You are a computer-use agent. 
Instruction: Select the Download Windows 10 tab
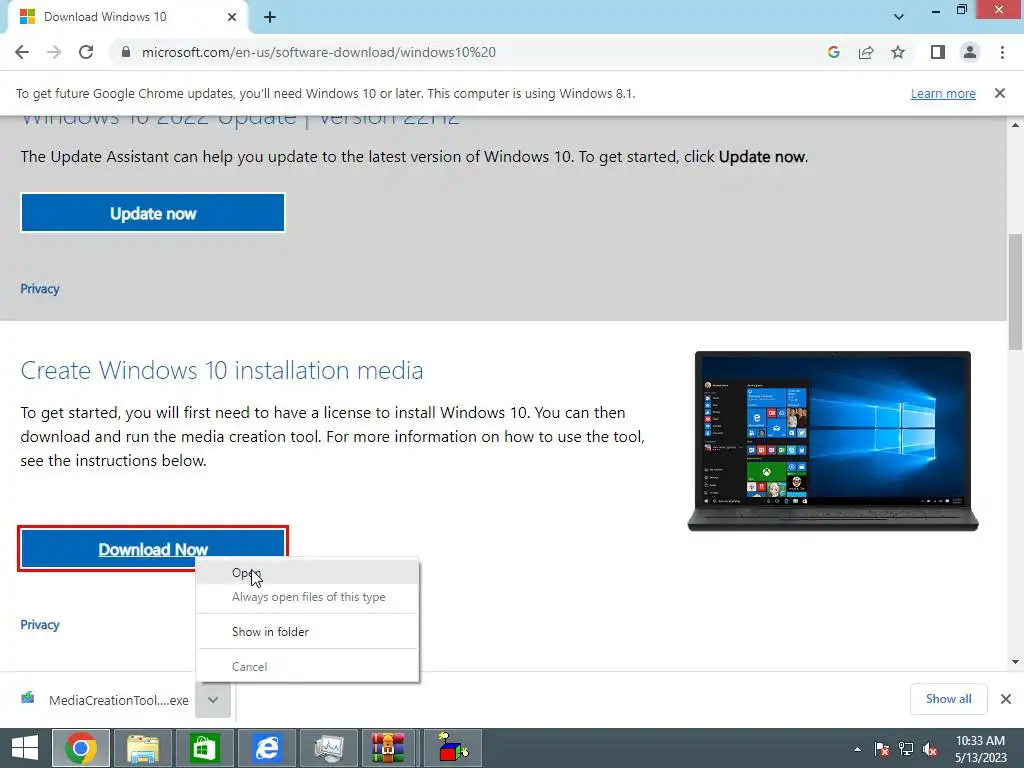(127, 17)
